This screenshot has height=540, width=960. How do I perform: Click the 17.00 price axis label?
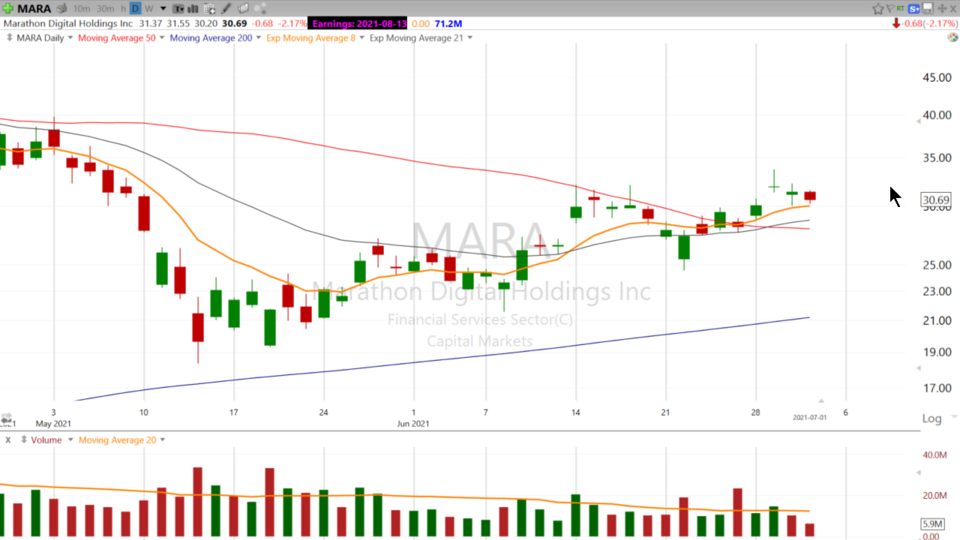coord(937,388)
